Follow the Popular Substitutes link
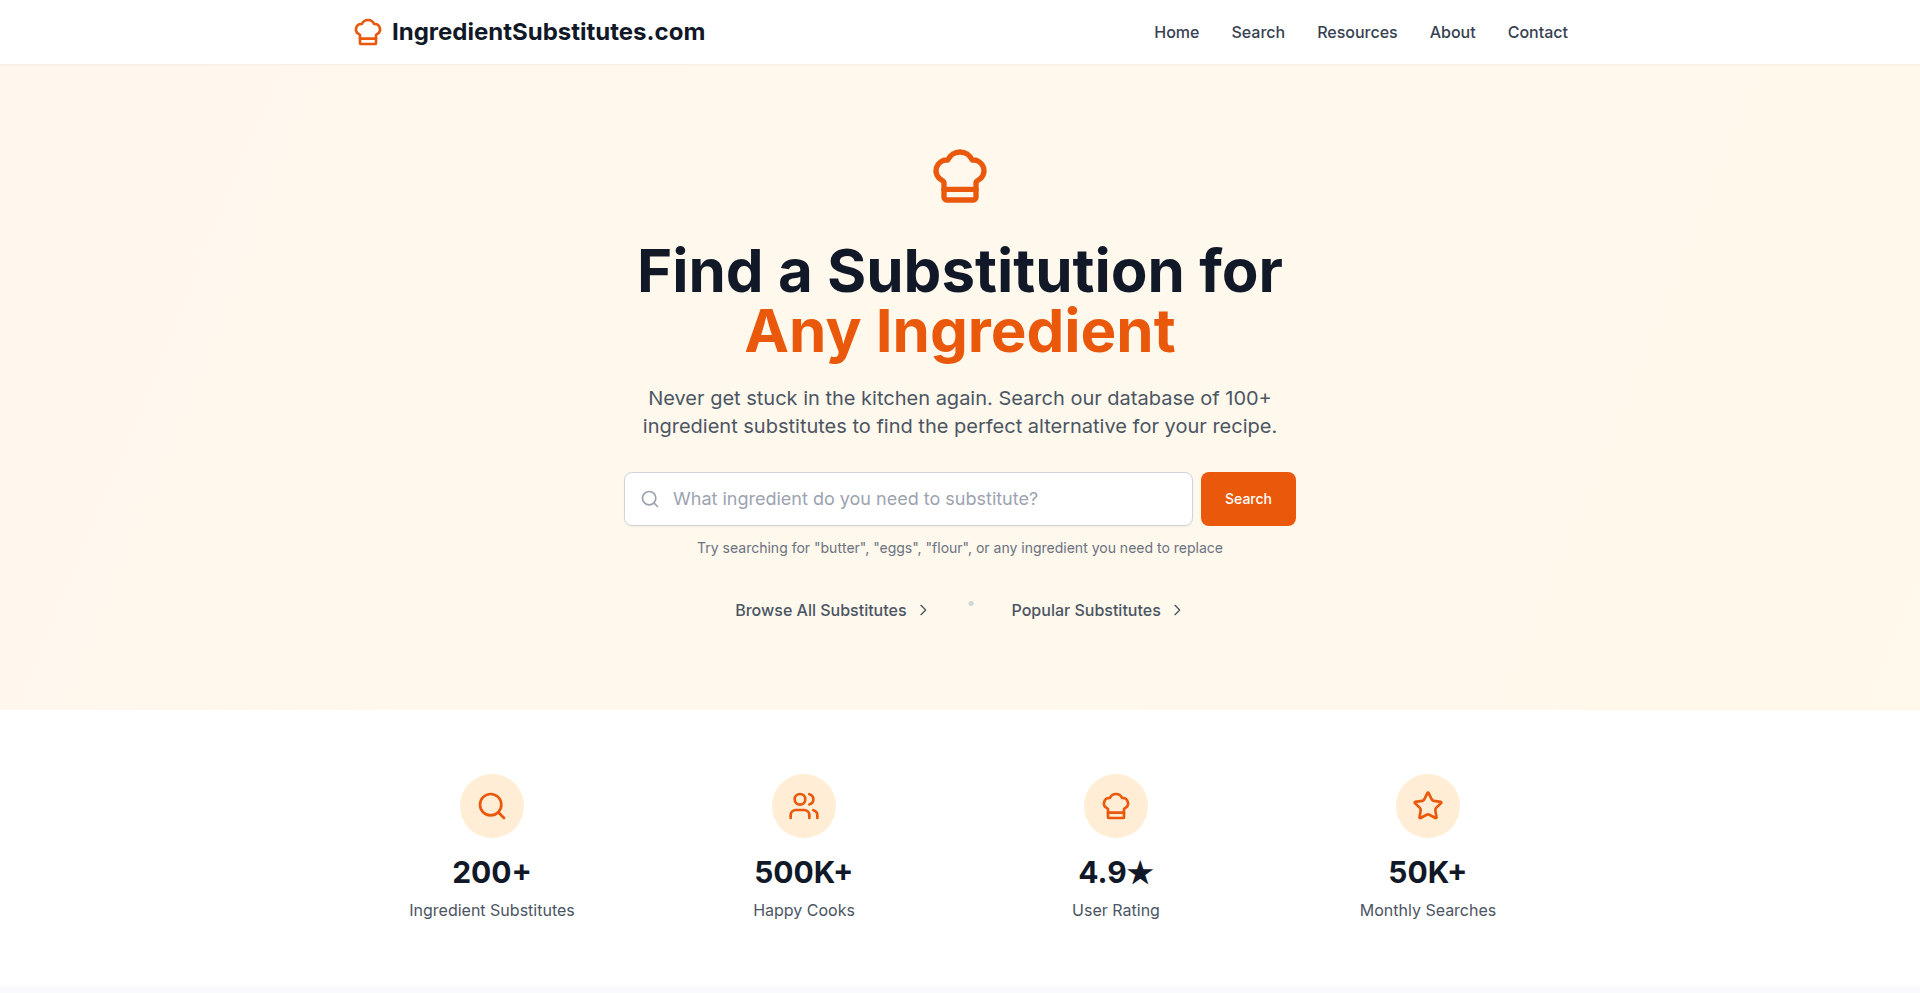Viewport: 1920px width, 993px height. pyautogui.click(x=1086, y=610)
